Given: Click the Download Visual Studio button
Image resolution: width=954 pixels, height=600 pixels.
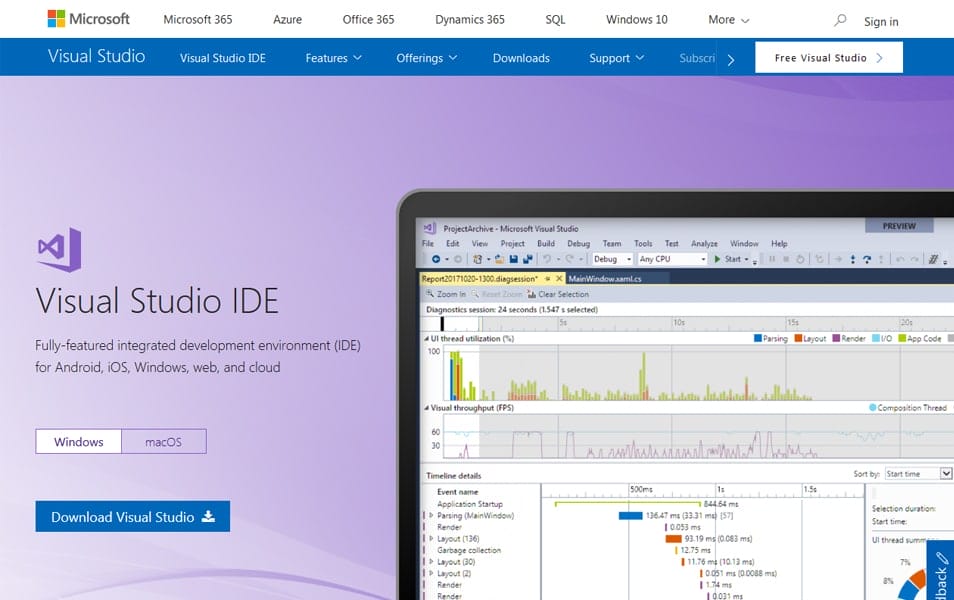Looking at the screenshot, I should click(x=132, y=517).
